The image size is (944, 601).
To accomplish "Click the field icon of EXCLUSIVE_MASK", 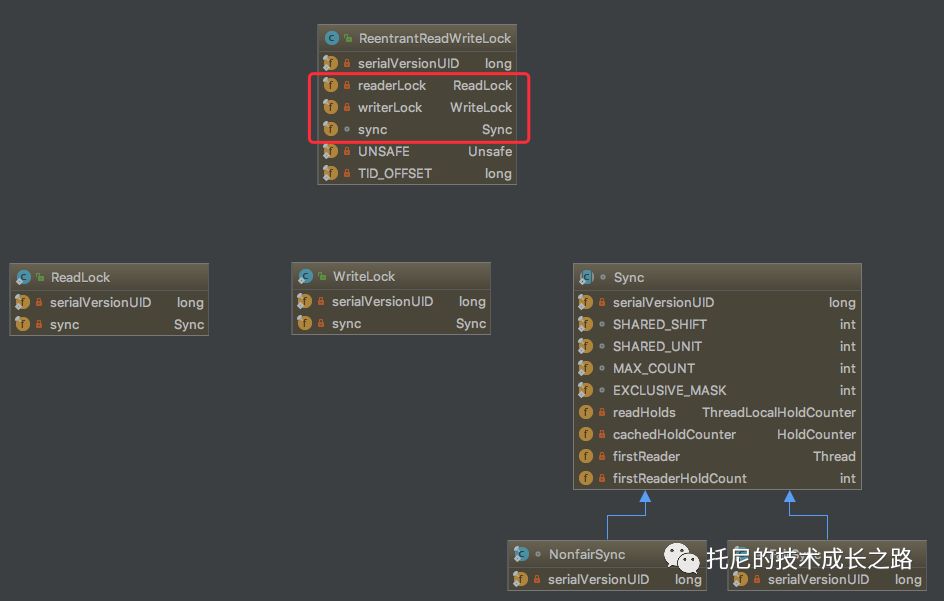I will click(x=585, y=390).
